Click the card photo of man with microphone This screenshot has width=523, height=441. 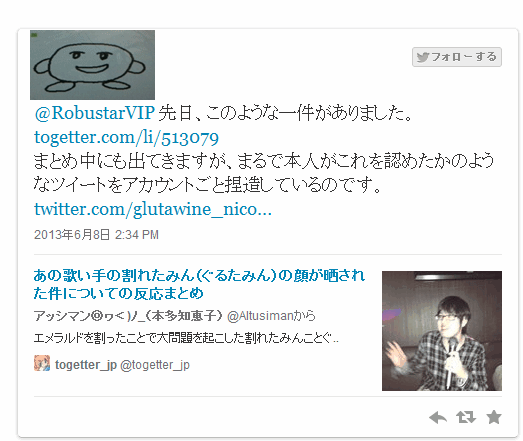point(442,331)
